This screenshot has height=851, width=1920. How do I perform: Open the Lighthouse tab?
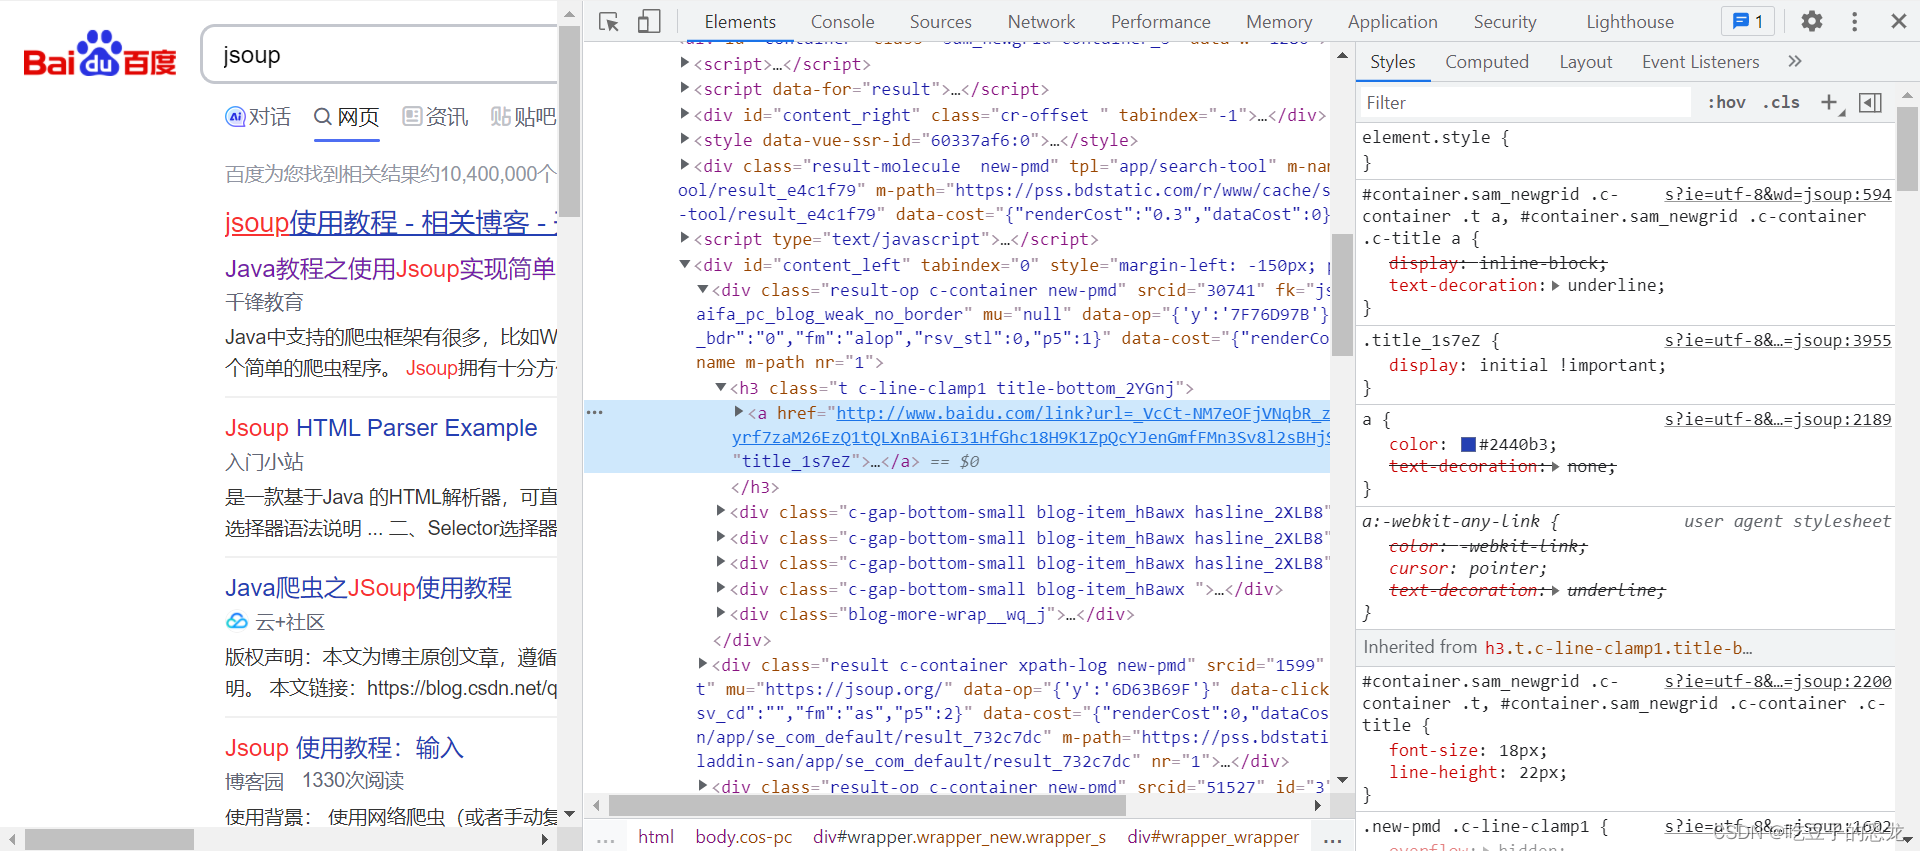pyautogui.click(x=1630, y=21)
